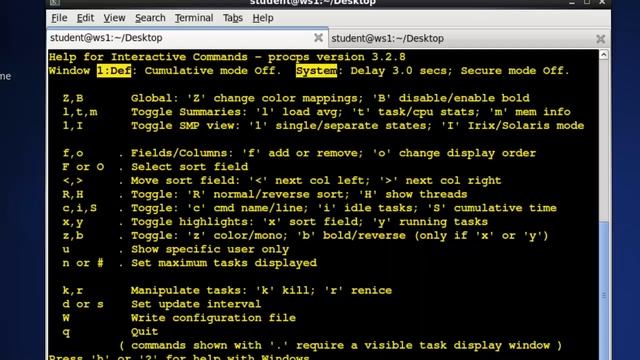
Task: Close the second terminal tab
Action: coord(600,39)
